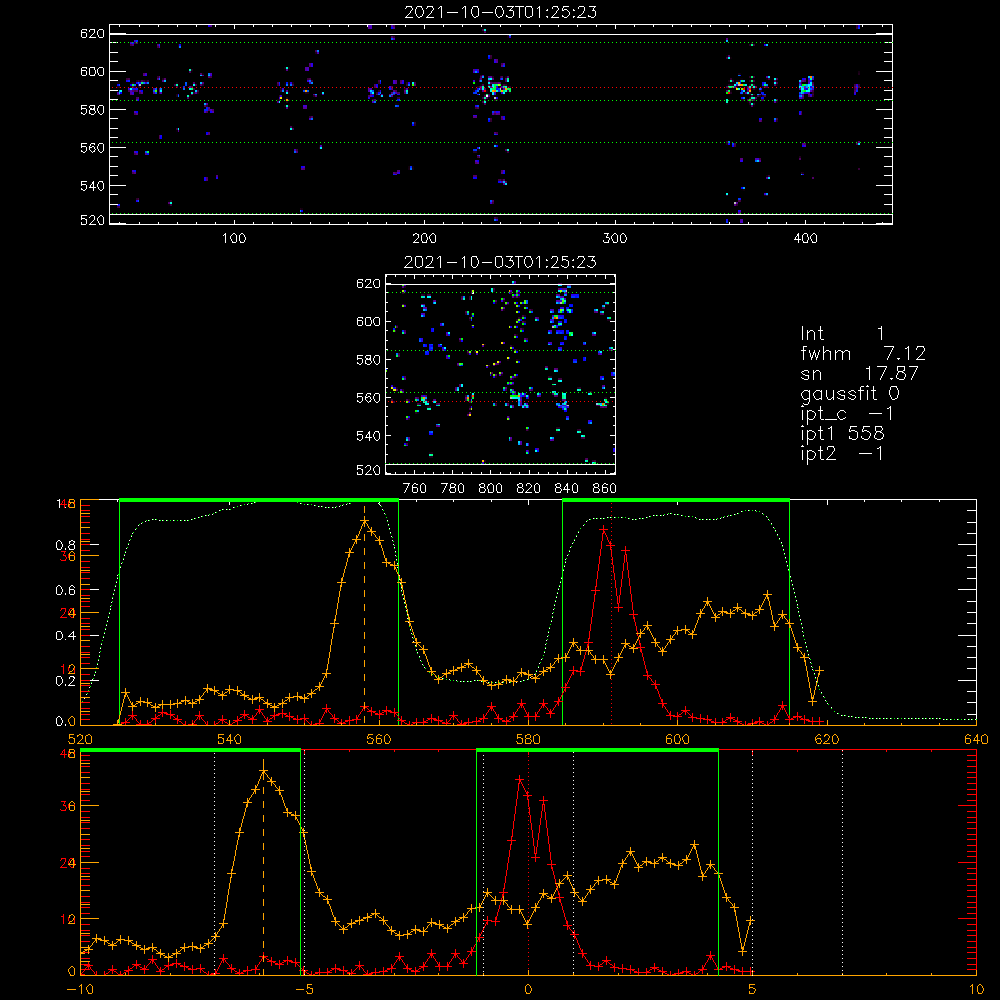Click the 540 y-axis label of top plot
Image resolution: width=1000 pixels, height=1000 pixels.
tap(92, 186)
